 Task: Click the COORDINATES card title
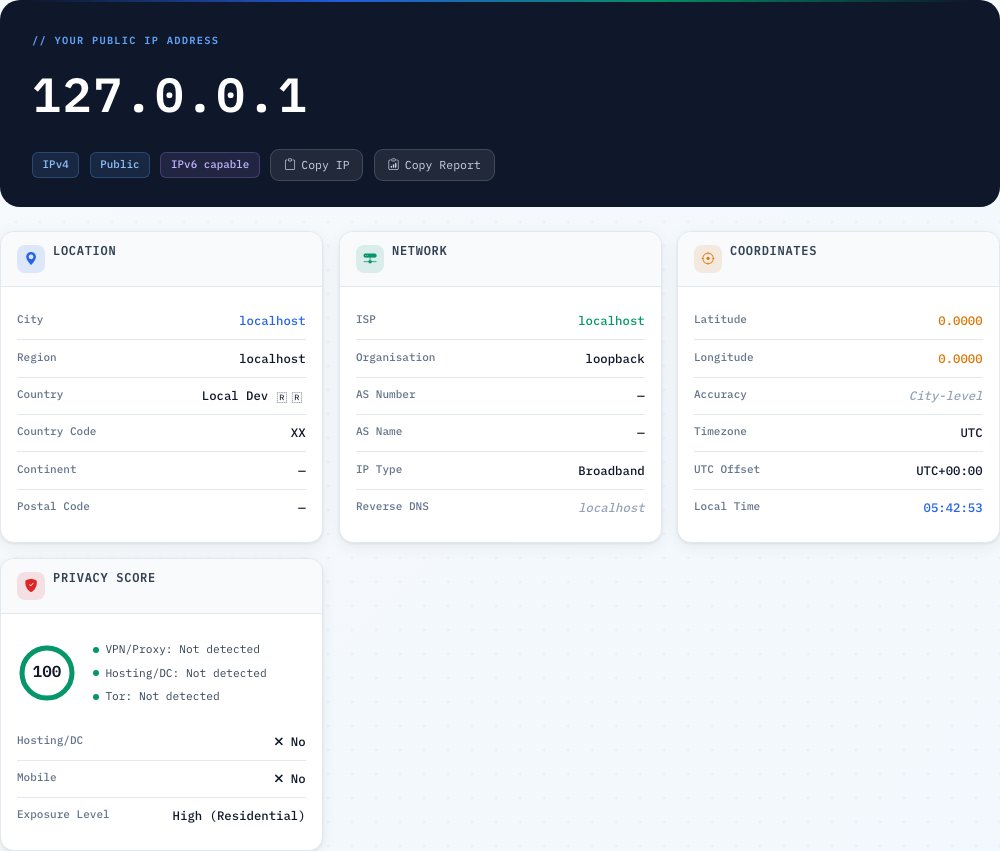point(773,251)
